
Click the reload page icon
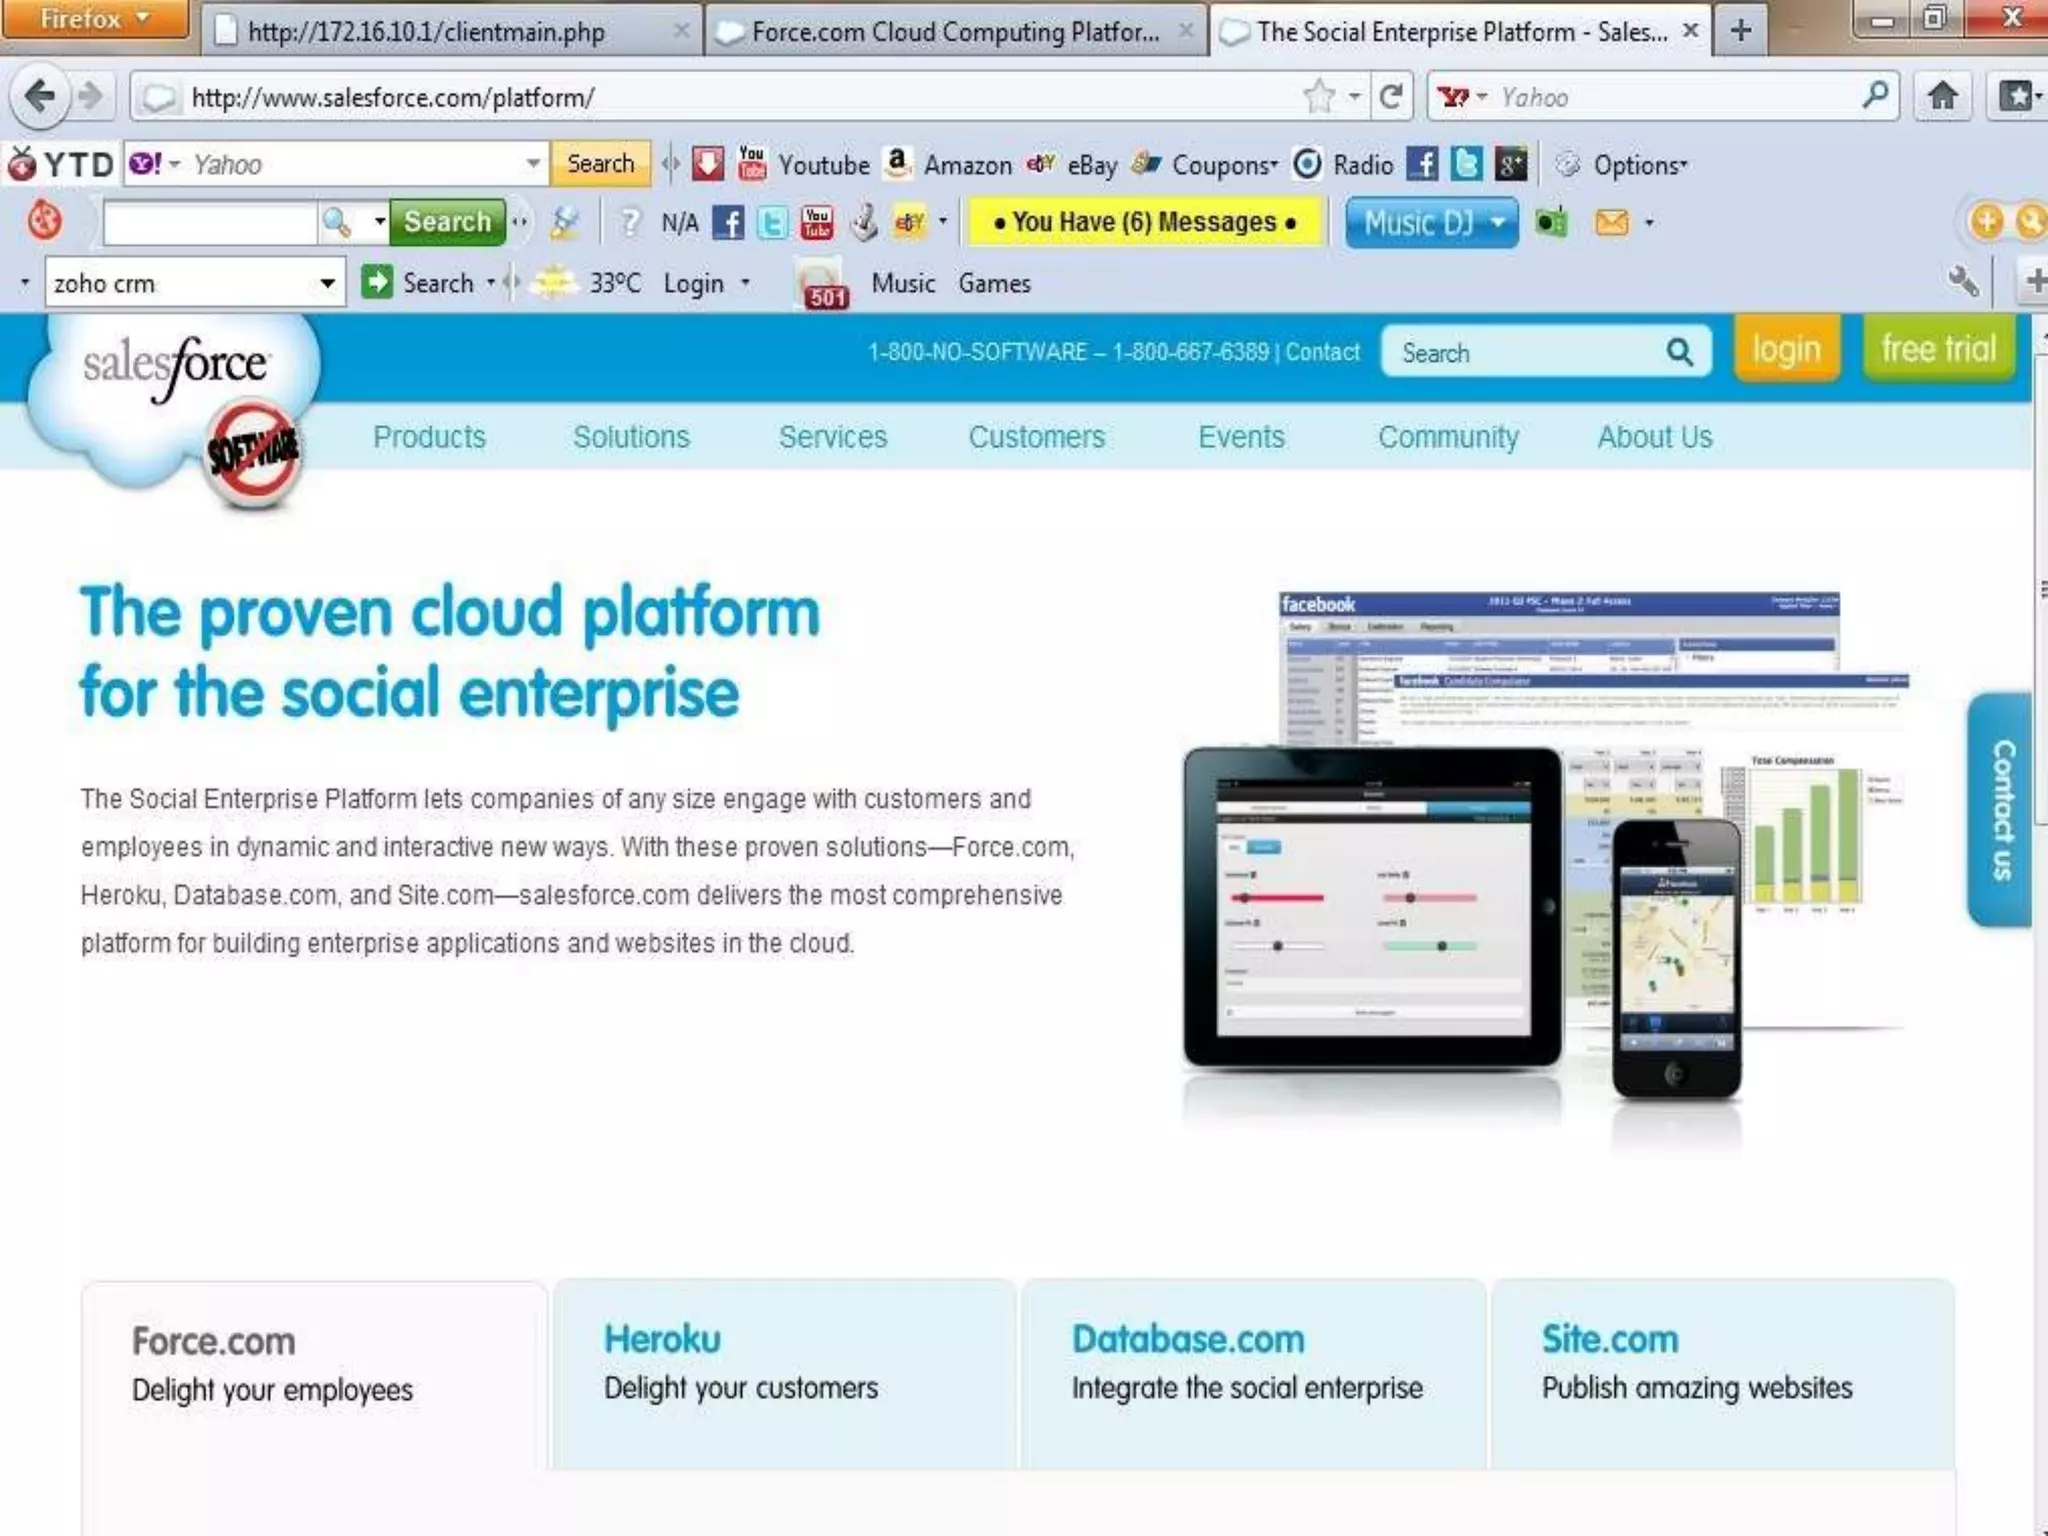click(1390, 97)
